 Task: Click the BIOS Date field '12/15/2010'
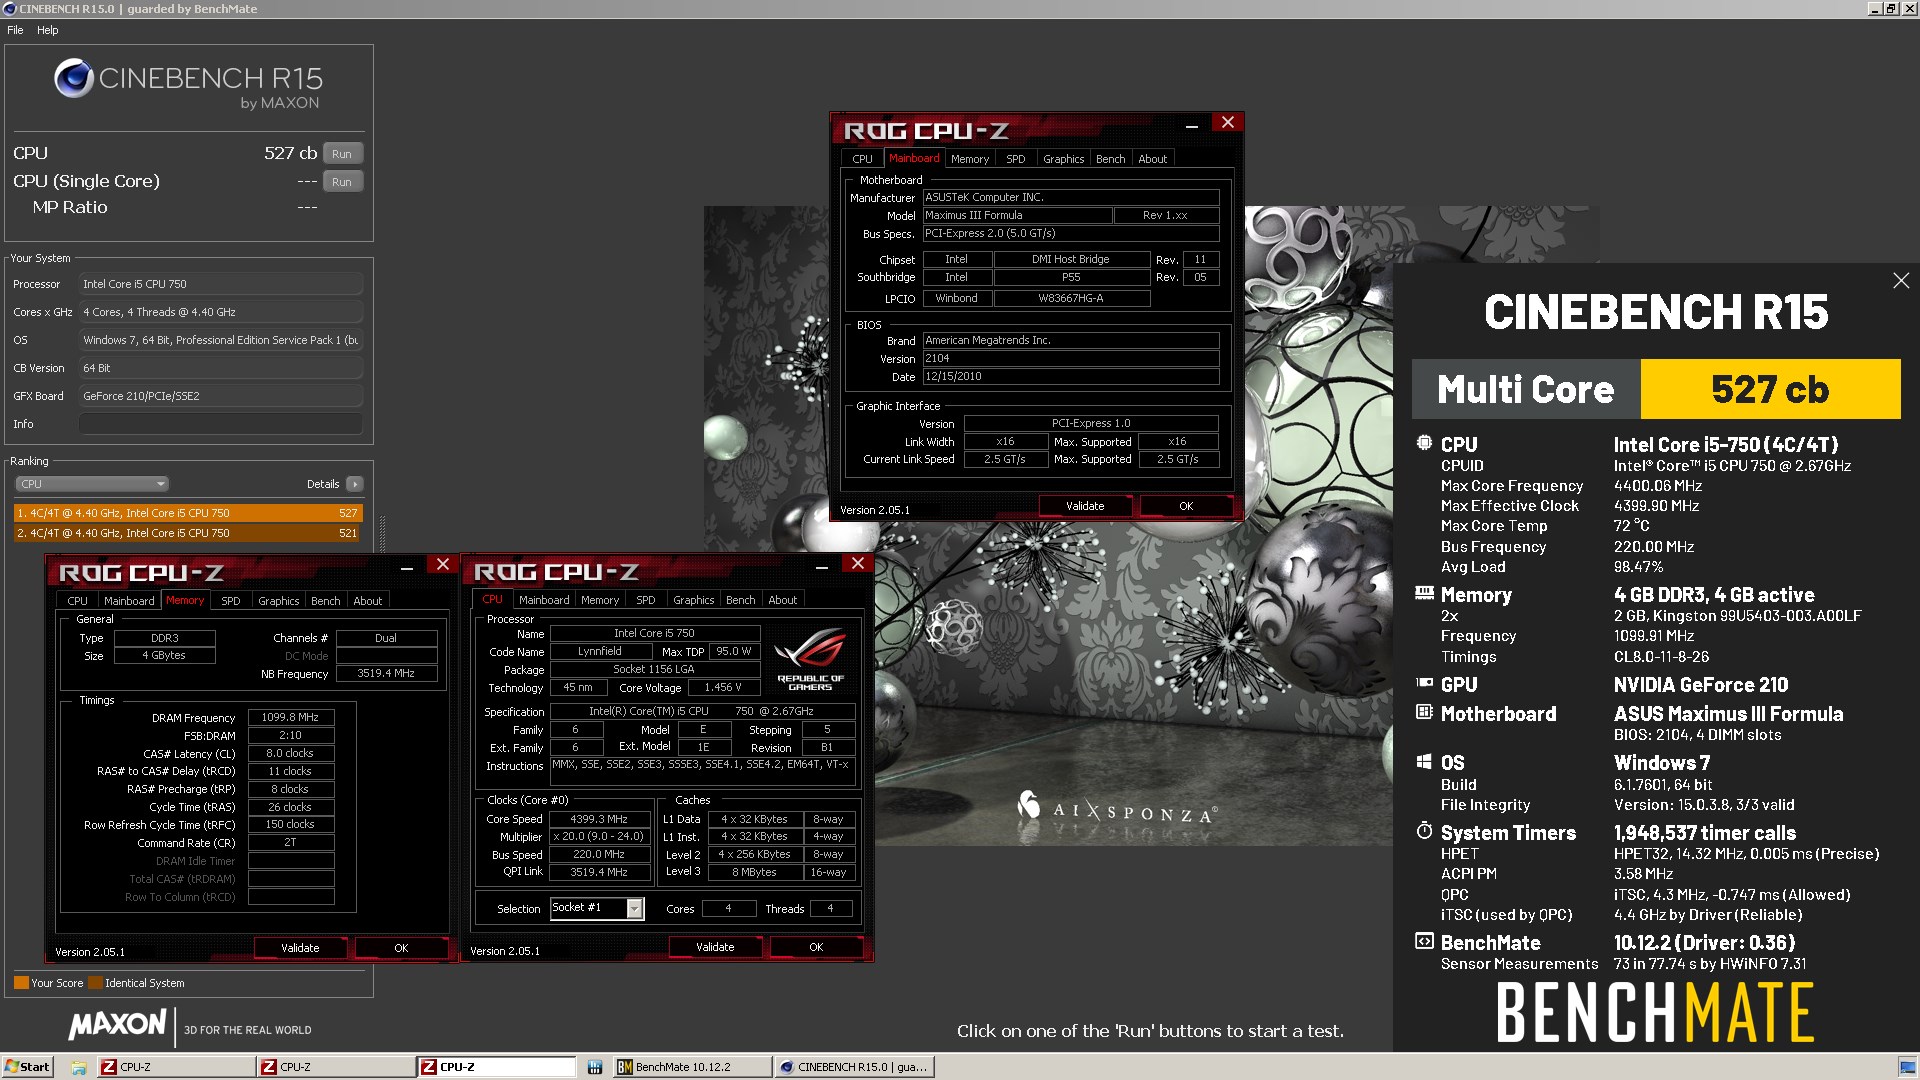click(x=1071, y=376)
